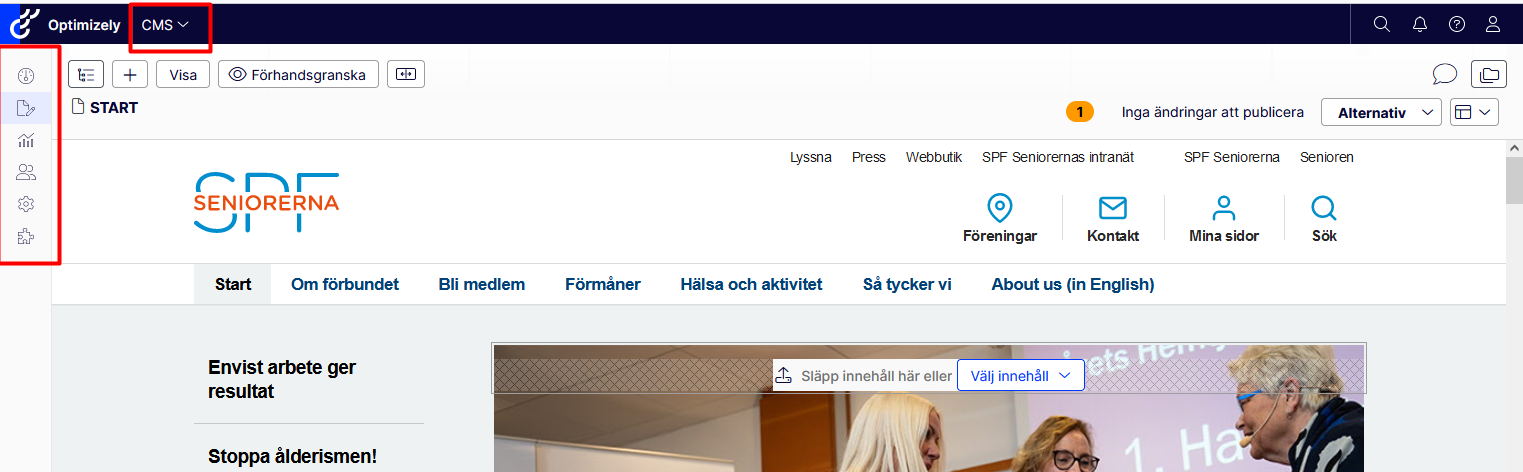Open the reports chart icon in sidebar
The width and height of the screenshot is (1523, 472).
click(26, 140)
